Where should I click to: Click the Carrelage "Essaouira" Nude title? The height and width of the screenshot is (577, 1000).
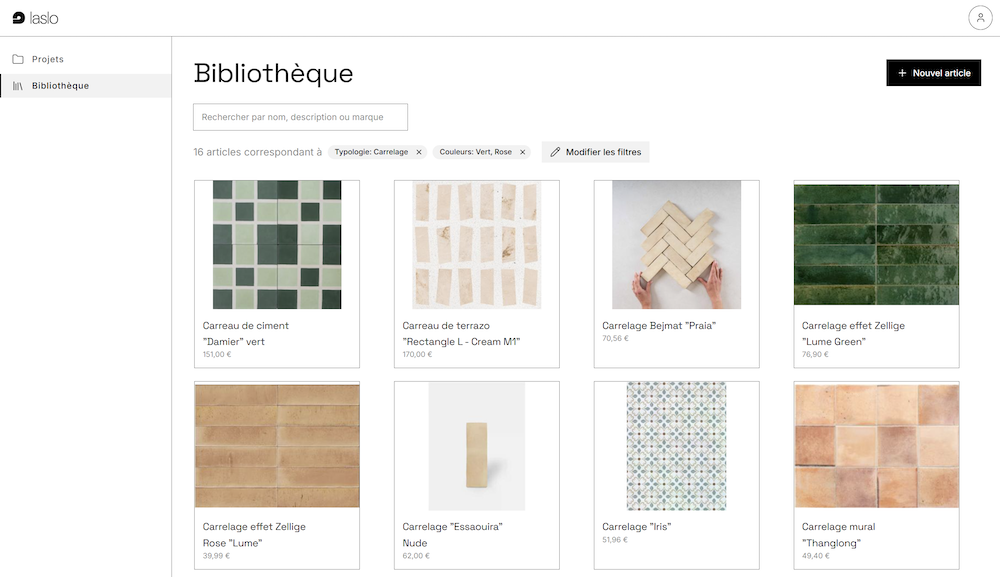[452, 527]
